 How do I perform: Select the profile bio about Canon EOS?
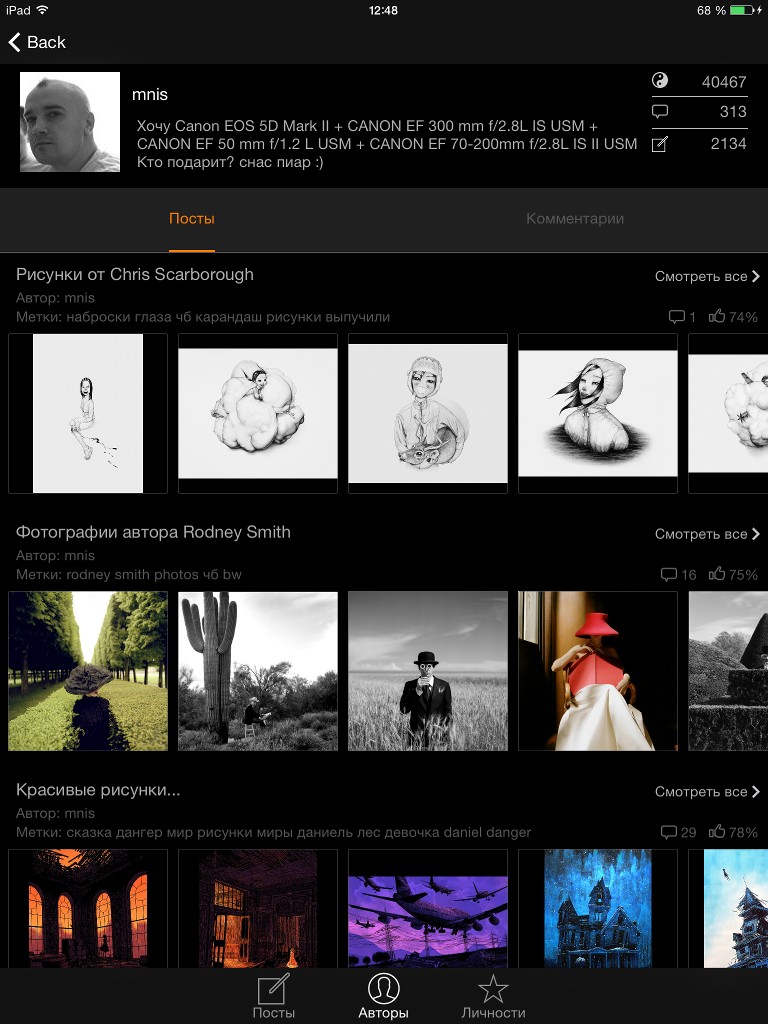click(x=387, y=144)
